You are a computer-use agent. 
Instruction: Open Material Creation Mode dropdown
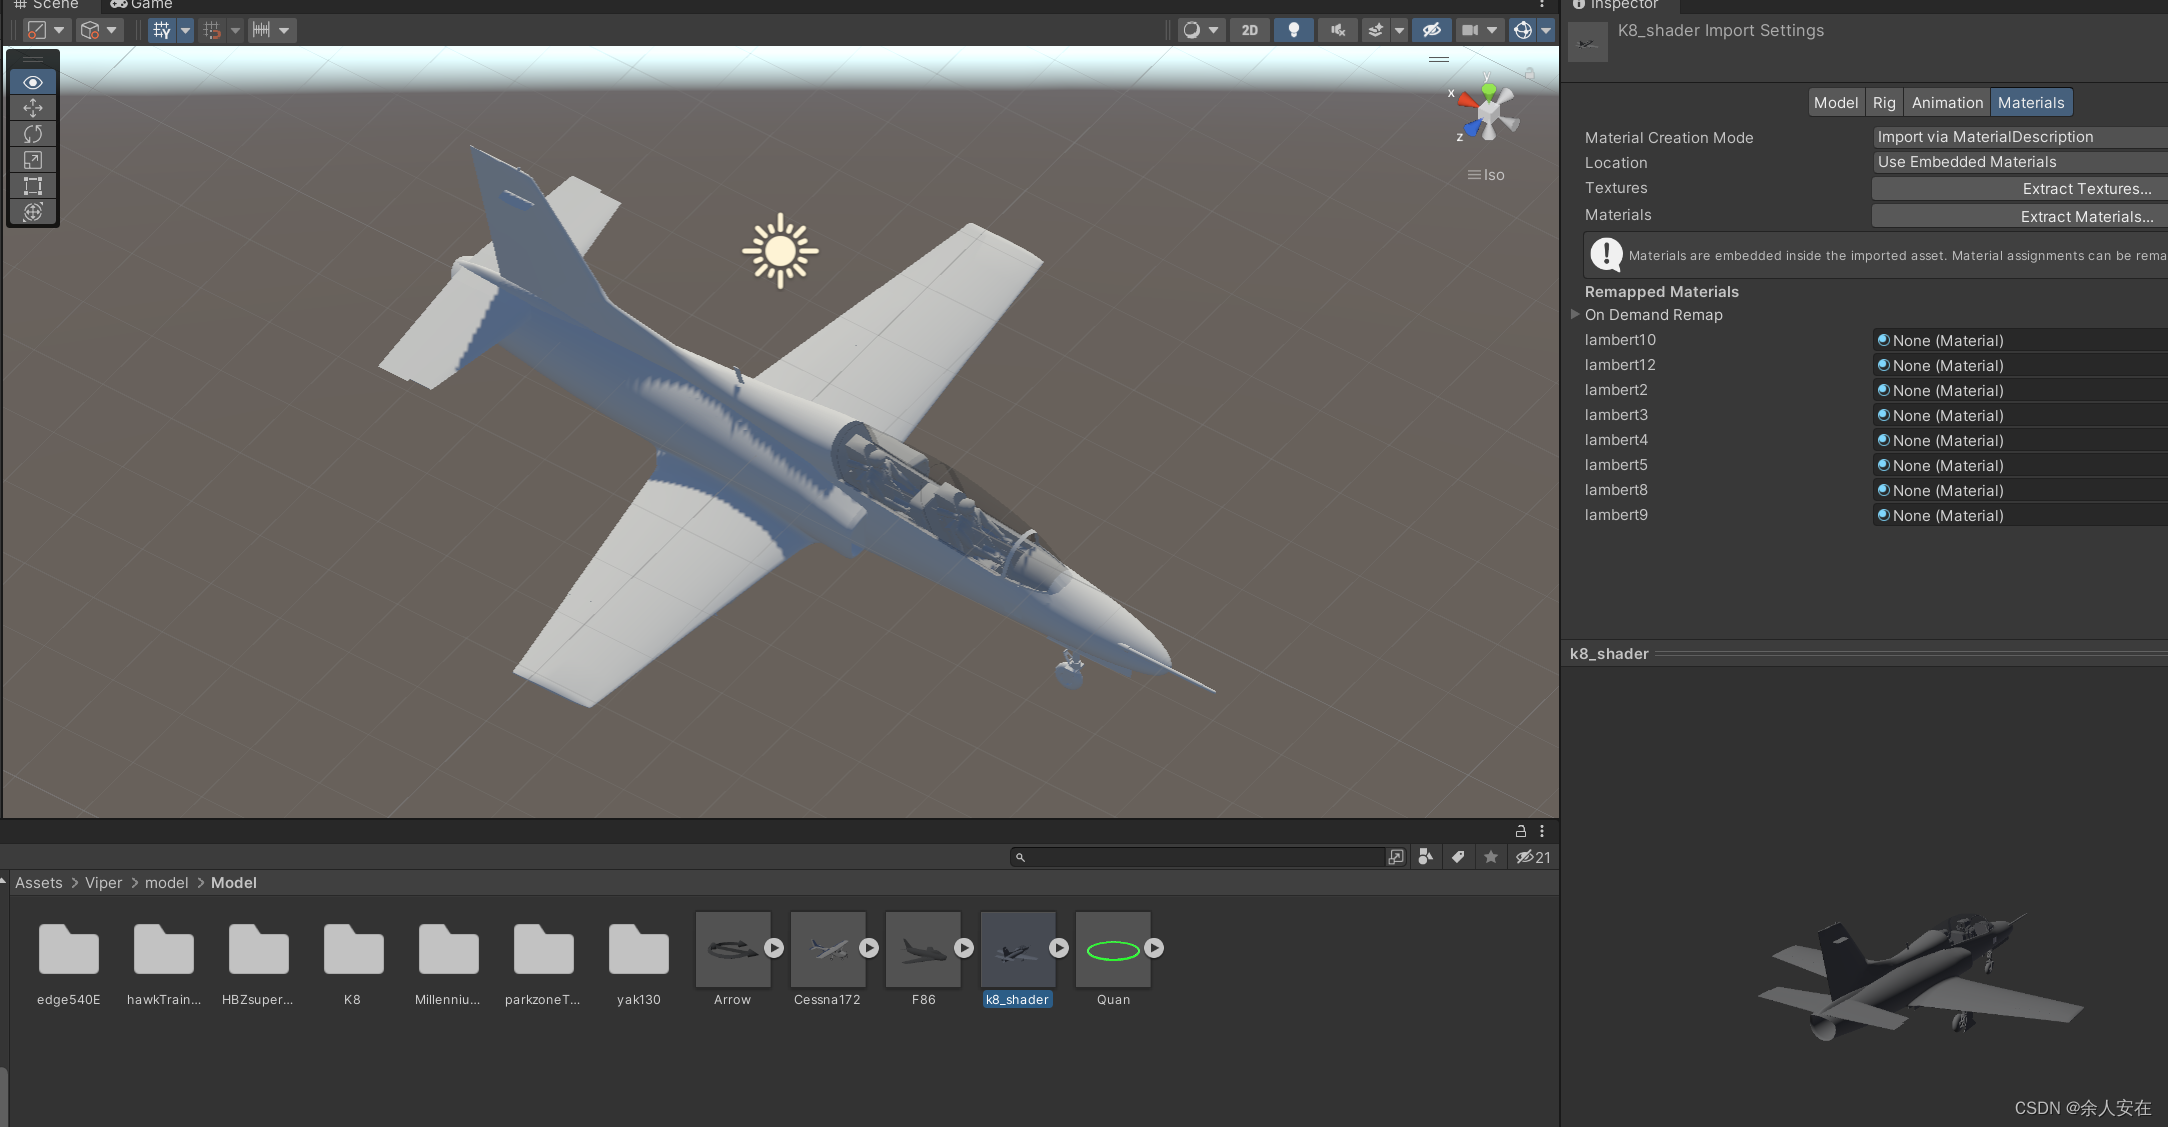point(2018,137)
